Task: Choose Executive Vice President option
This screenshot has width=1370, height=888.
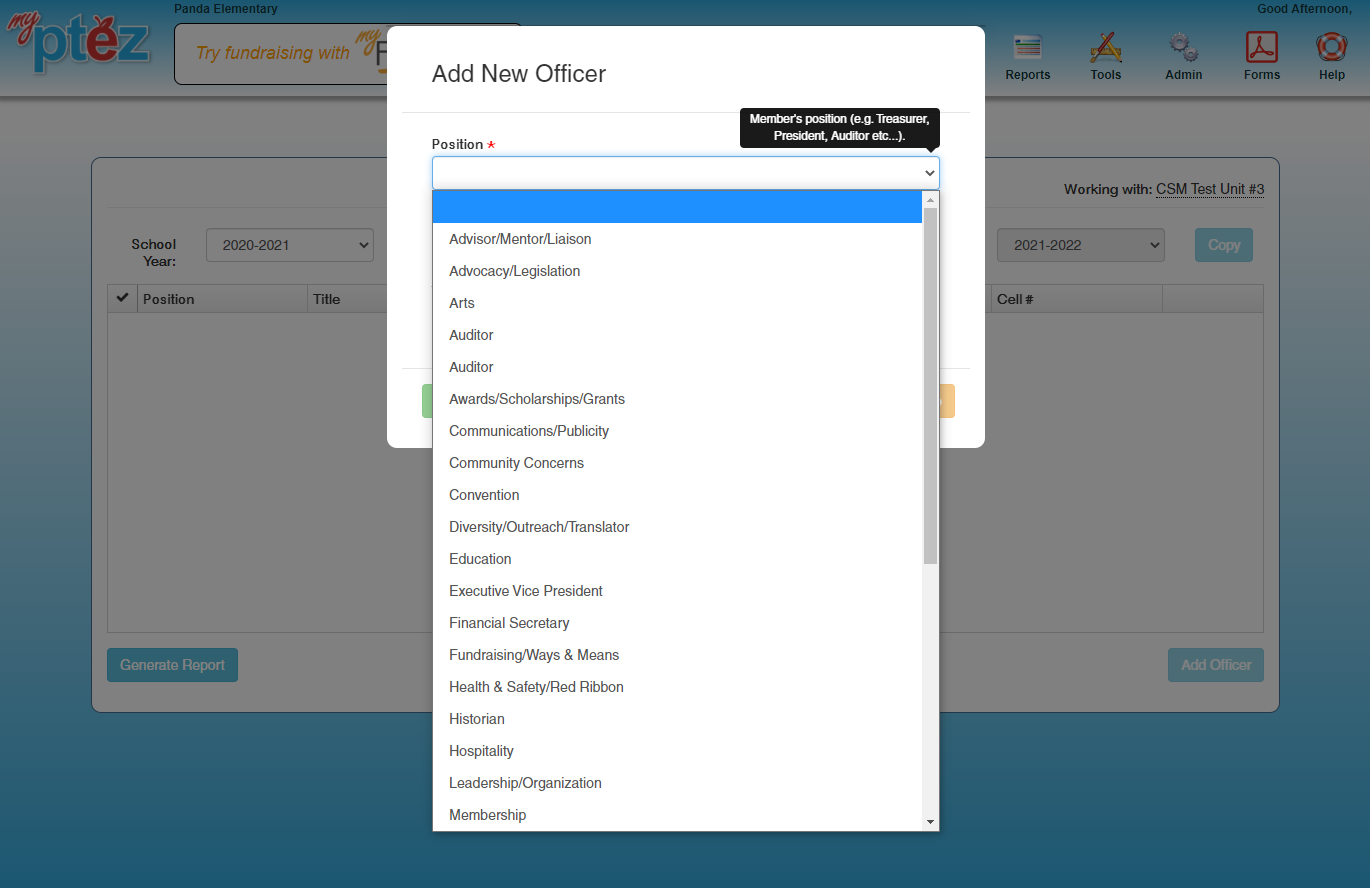Action: click(526, 591)
